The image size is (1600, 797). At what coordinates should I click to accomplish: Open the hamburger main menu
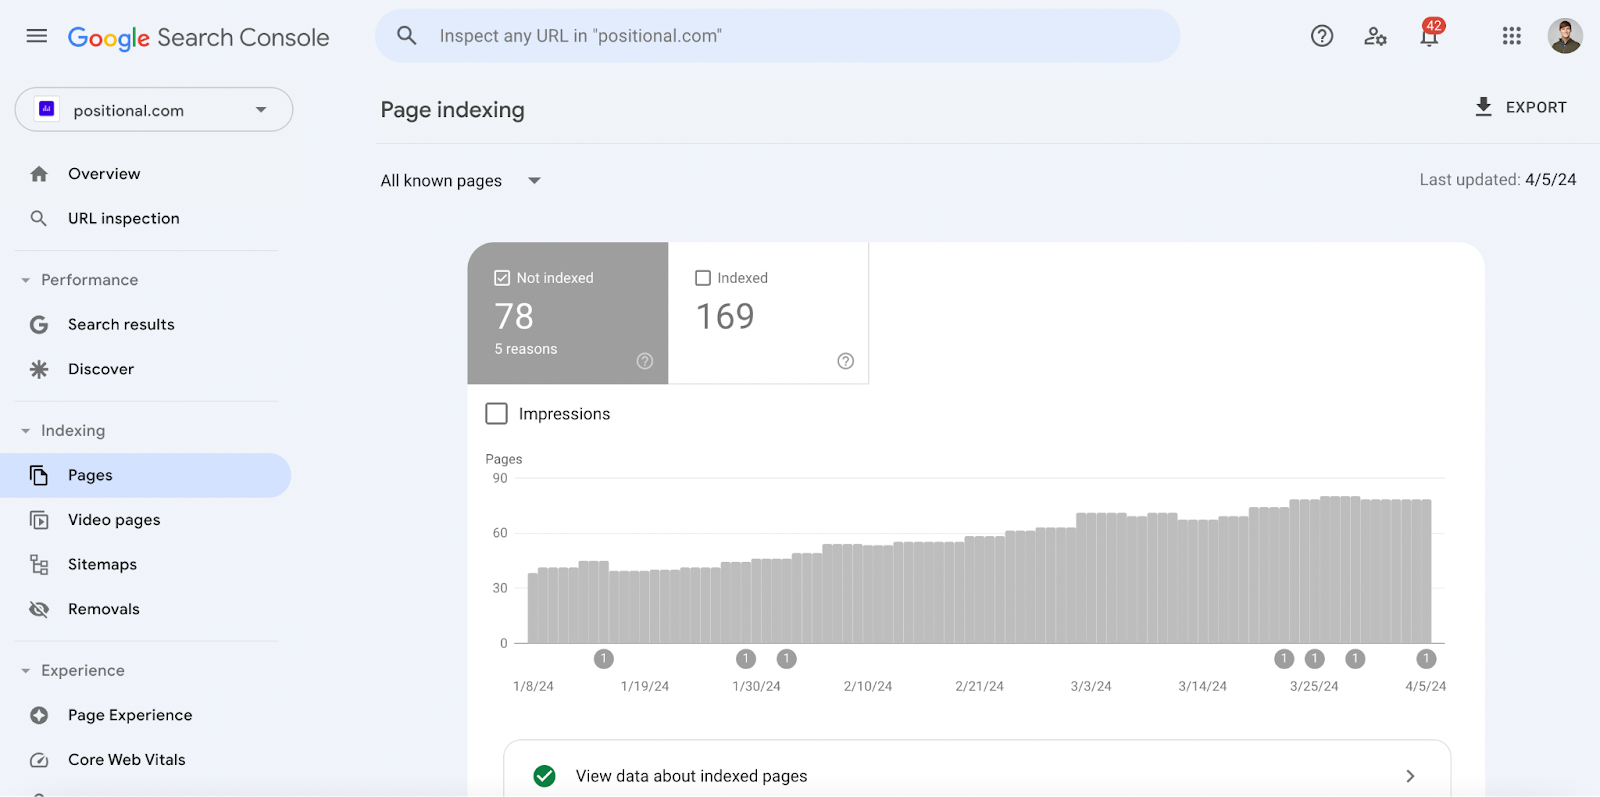tap(37, 36)
